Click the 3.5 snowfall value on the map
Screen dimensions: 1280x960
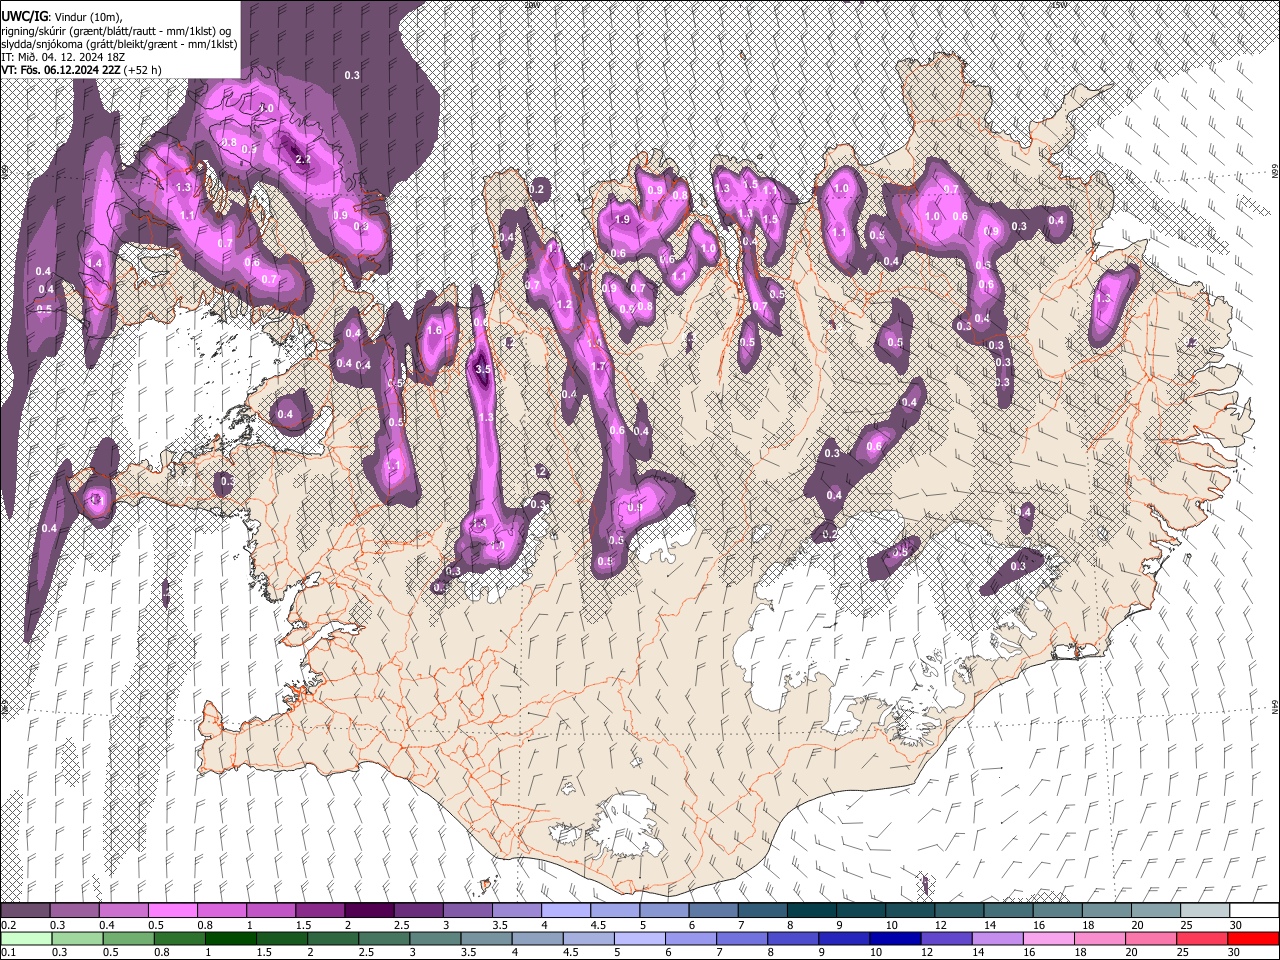(x=483, y=369)
